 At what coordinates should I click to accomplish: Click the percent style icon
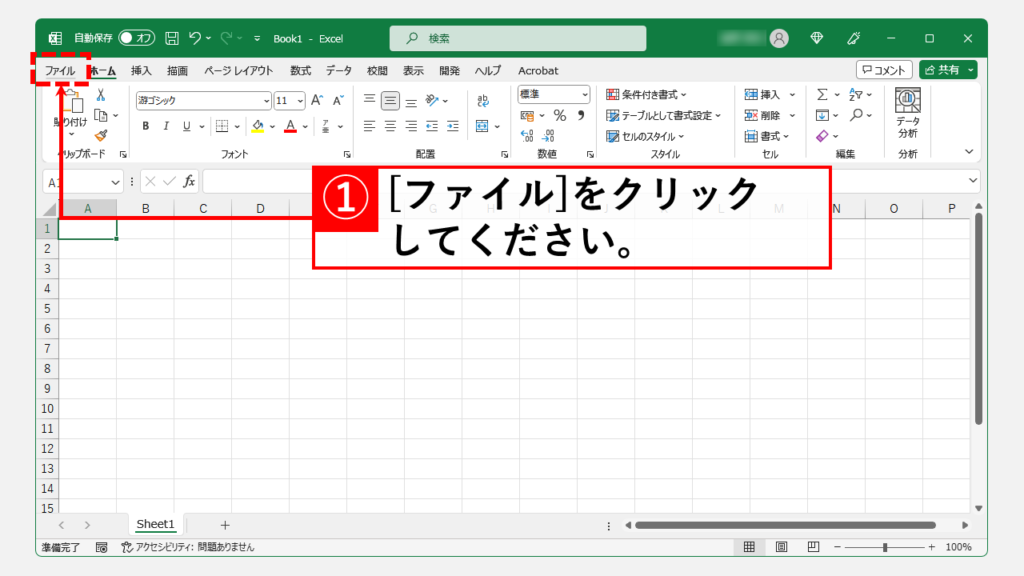tap(559, 116)
